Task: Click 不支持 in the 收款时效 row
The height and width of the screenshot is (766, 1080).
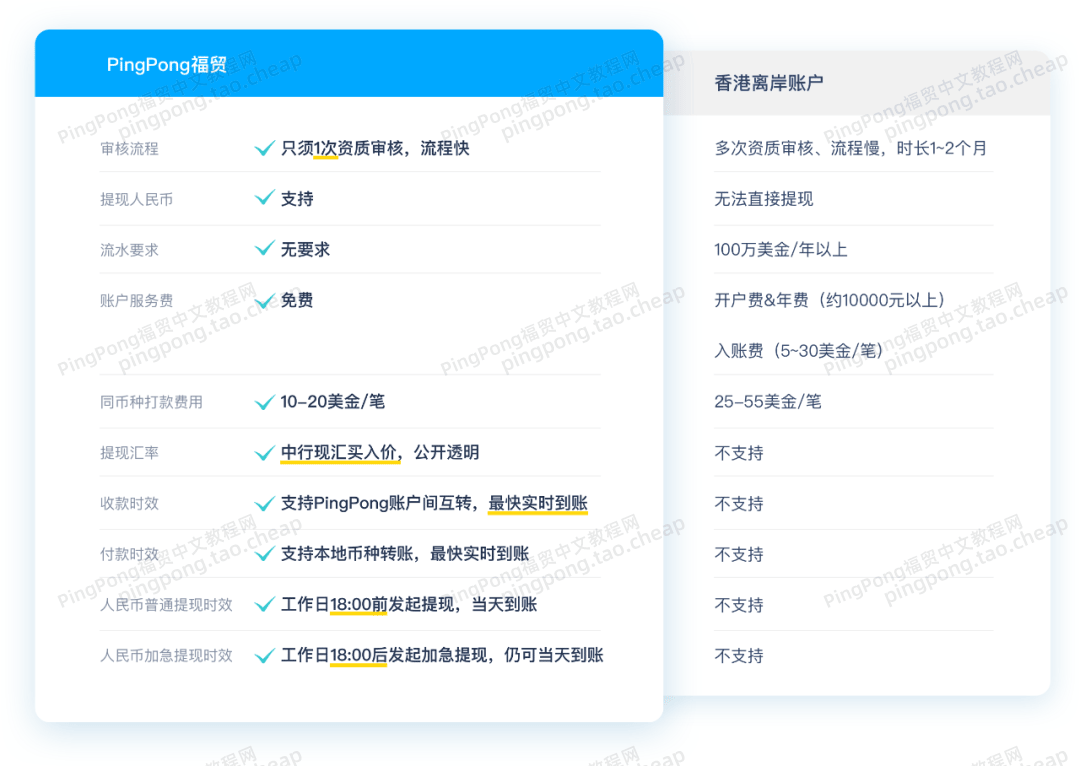Action: point(739,504)
